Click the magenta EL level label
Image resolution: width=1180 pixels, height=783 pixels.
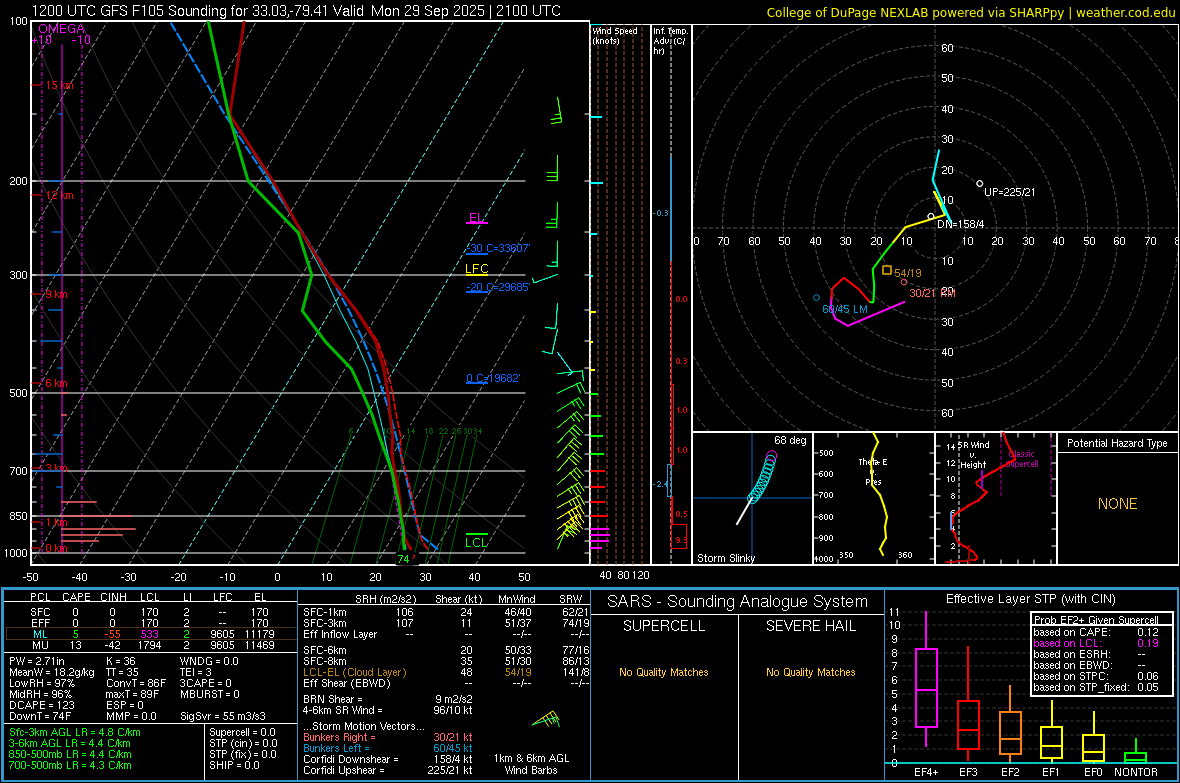point(476,218)
